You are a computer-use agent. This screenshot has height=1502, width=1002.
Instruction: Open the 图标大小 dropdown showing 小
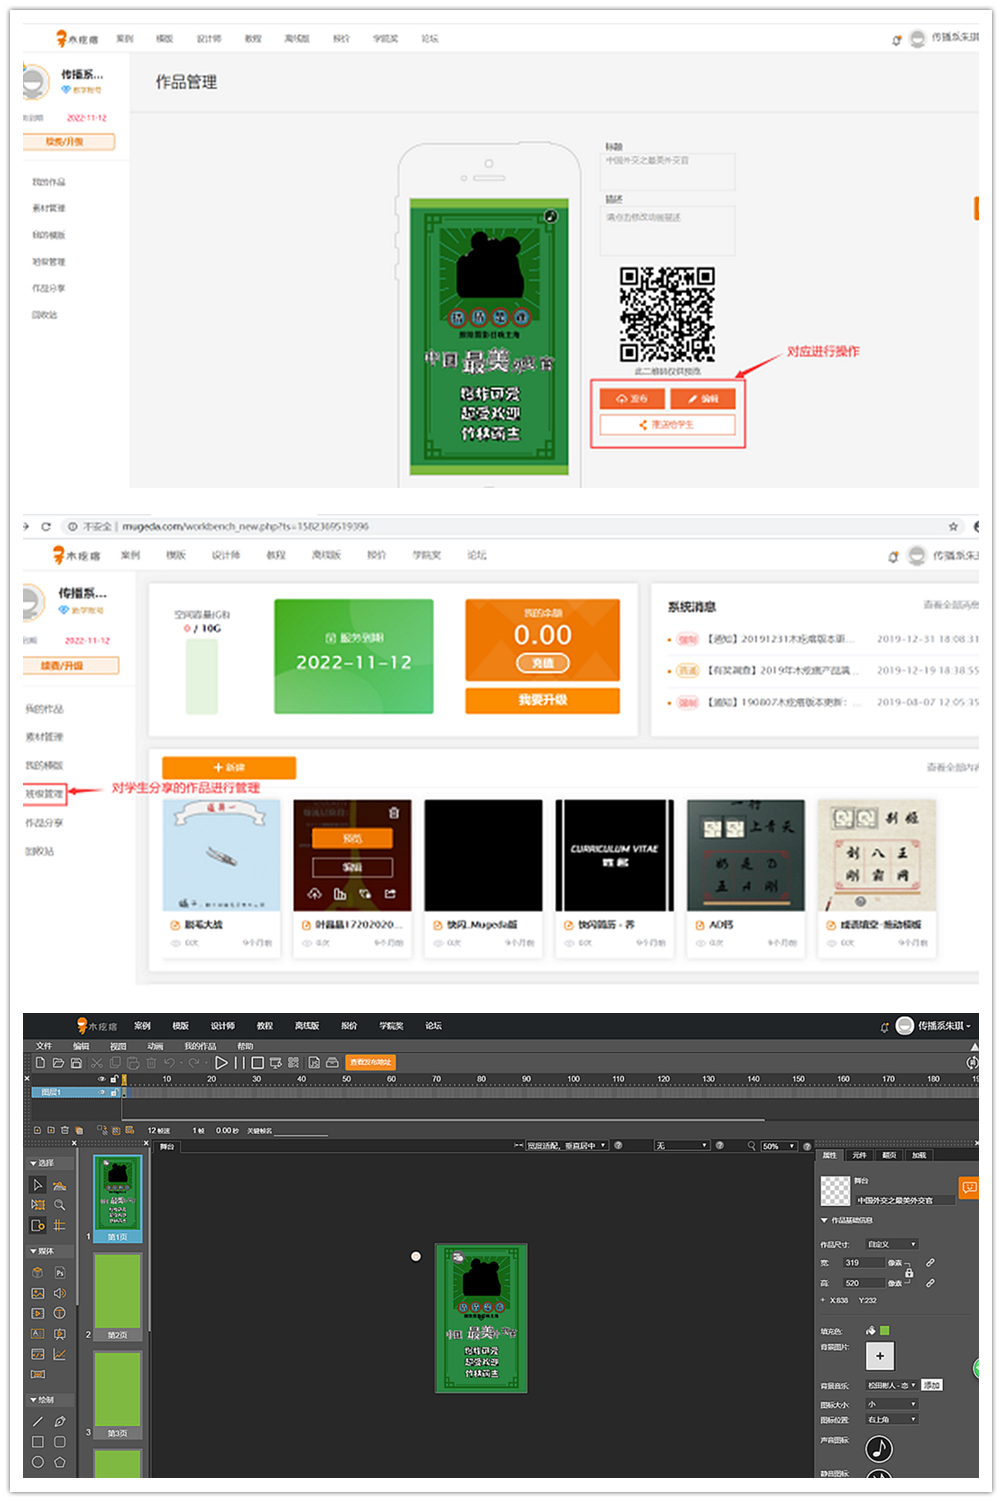[x=892, y=1404]
